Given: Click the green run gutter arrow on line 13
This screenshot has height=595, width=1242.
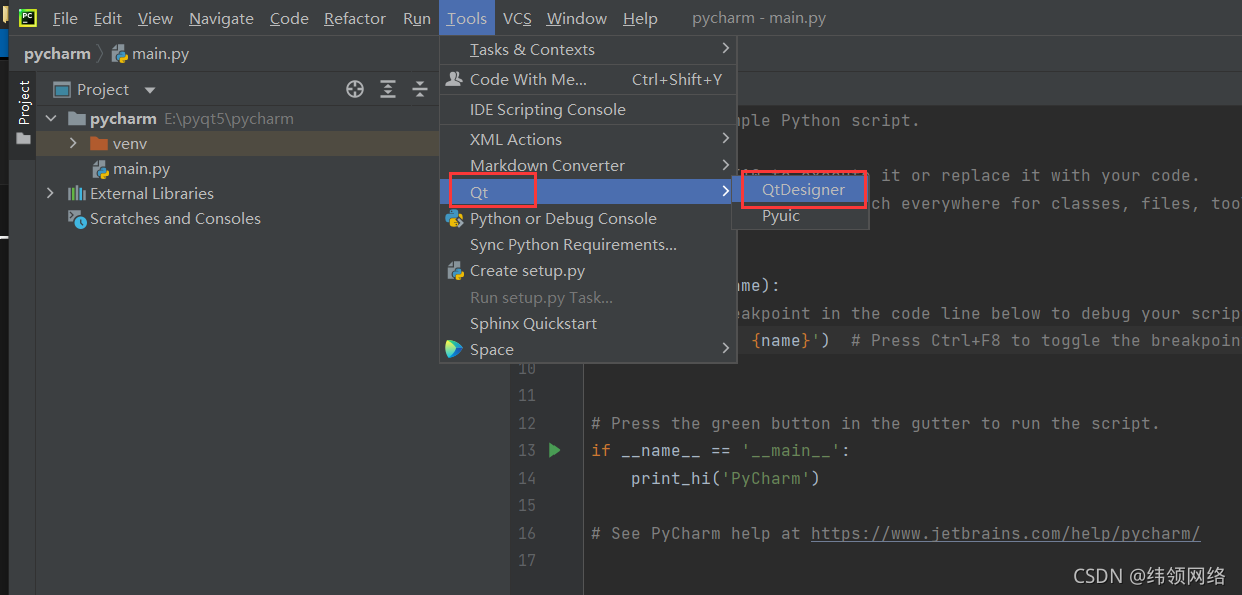Looking at the screenshot, I should tap(555, 450).
